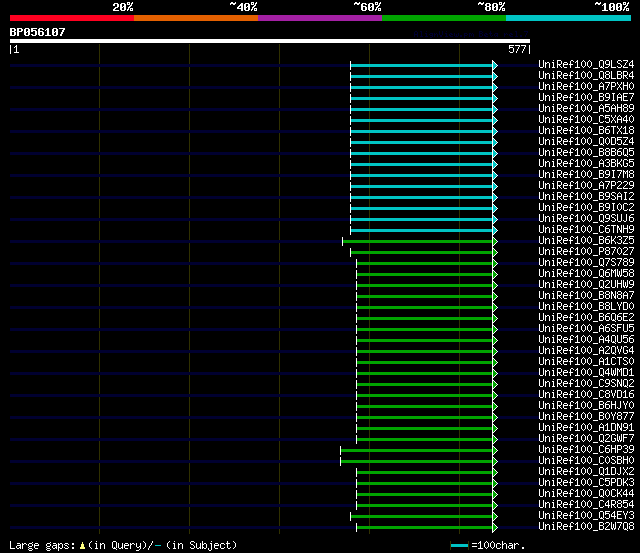Select the UniRef100_A1CTS0 label
Image resolution: width=640 pixels, height=553 pixels.
point(586,362)
